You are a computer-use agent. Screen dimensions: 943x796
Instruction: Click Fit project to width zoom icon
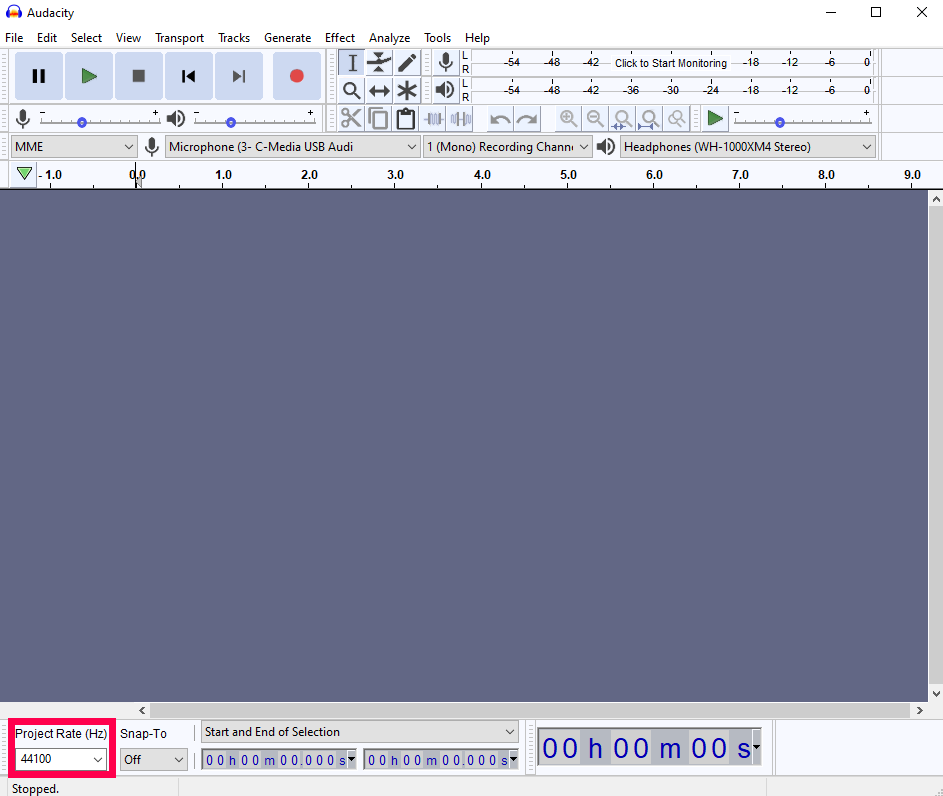650,118
